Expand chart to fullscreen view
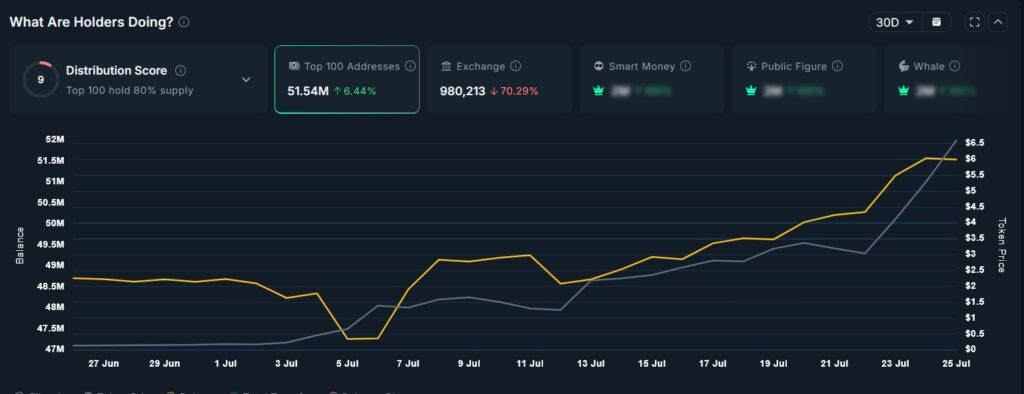 point(974,22)
